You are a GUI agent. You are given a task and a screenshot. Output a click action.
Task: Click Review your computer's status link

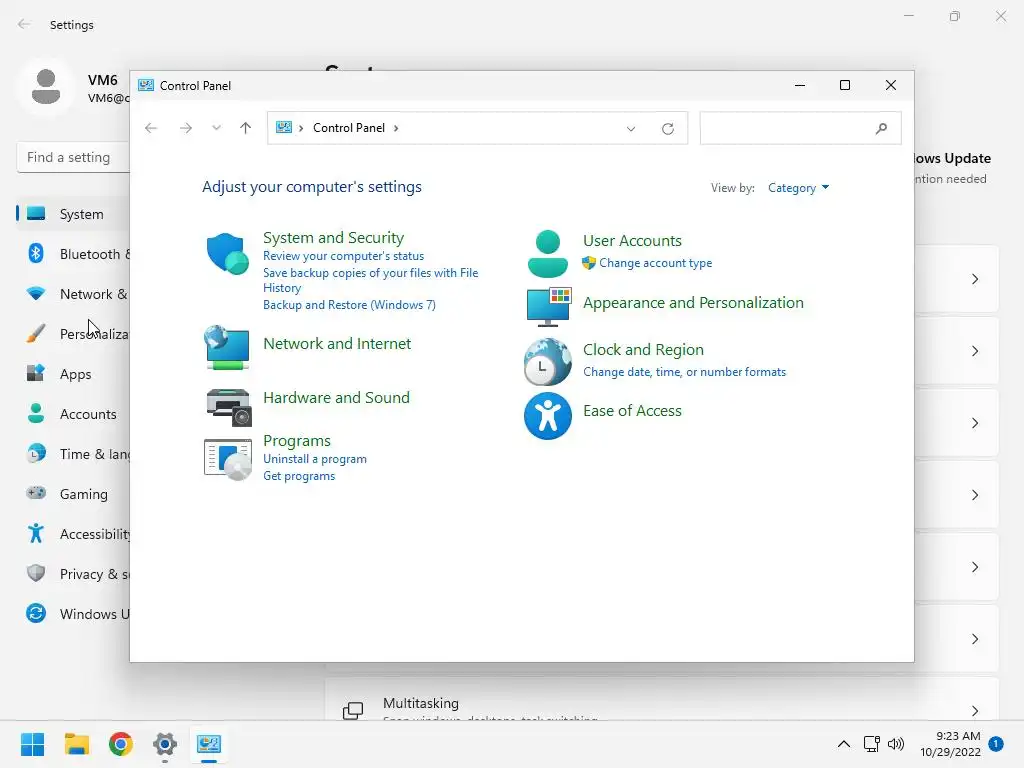point(344,256)
